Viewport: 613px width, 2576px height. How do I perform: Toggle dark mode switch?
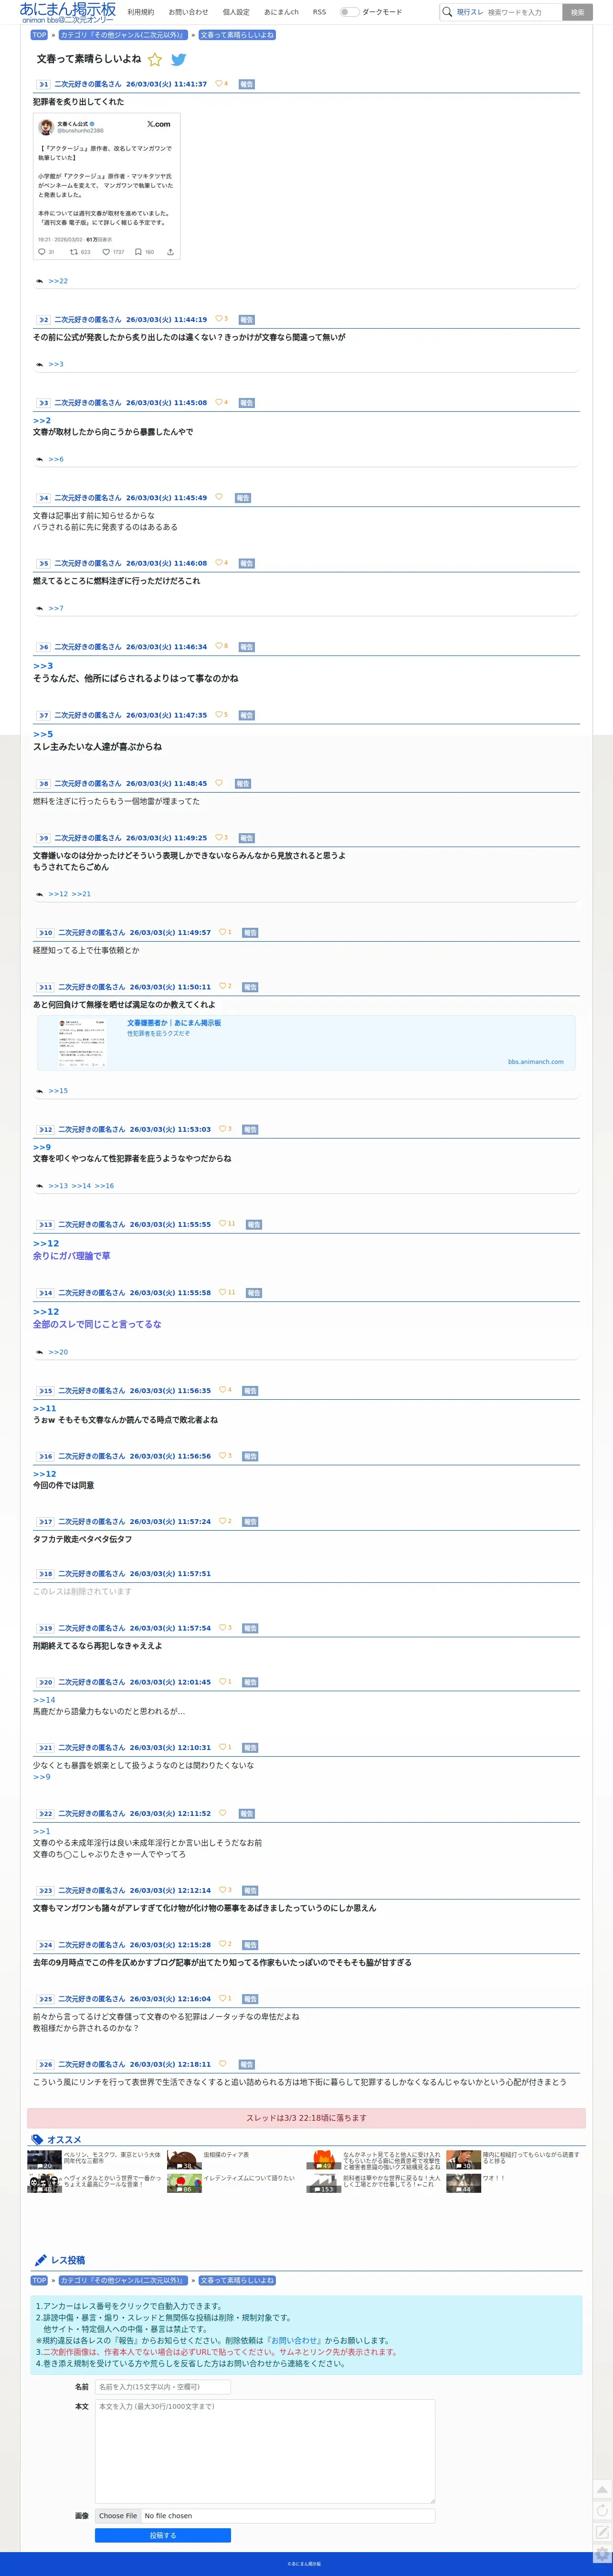click(x=349, y=12)
